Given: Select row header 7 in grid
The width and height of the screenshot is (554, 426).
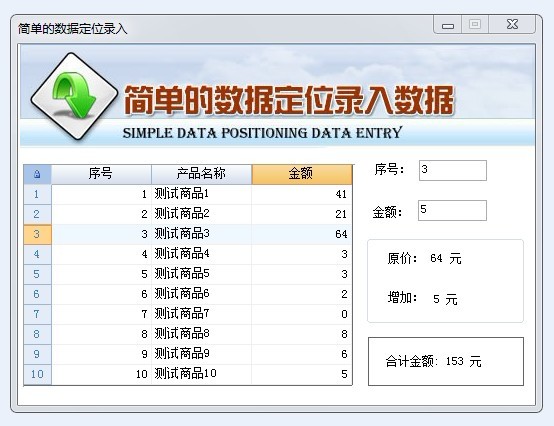Looking at the screenshot, I should click(37, 314).
